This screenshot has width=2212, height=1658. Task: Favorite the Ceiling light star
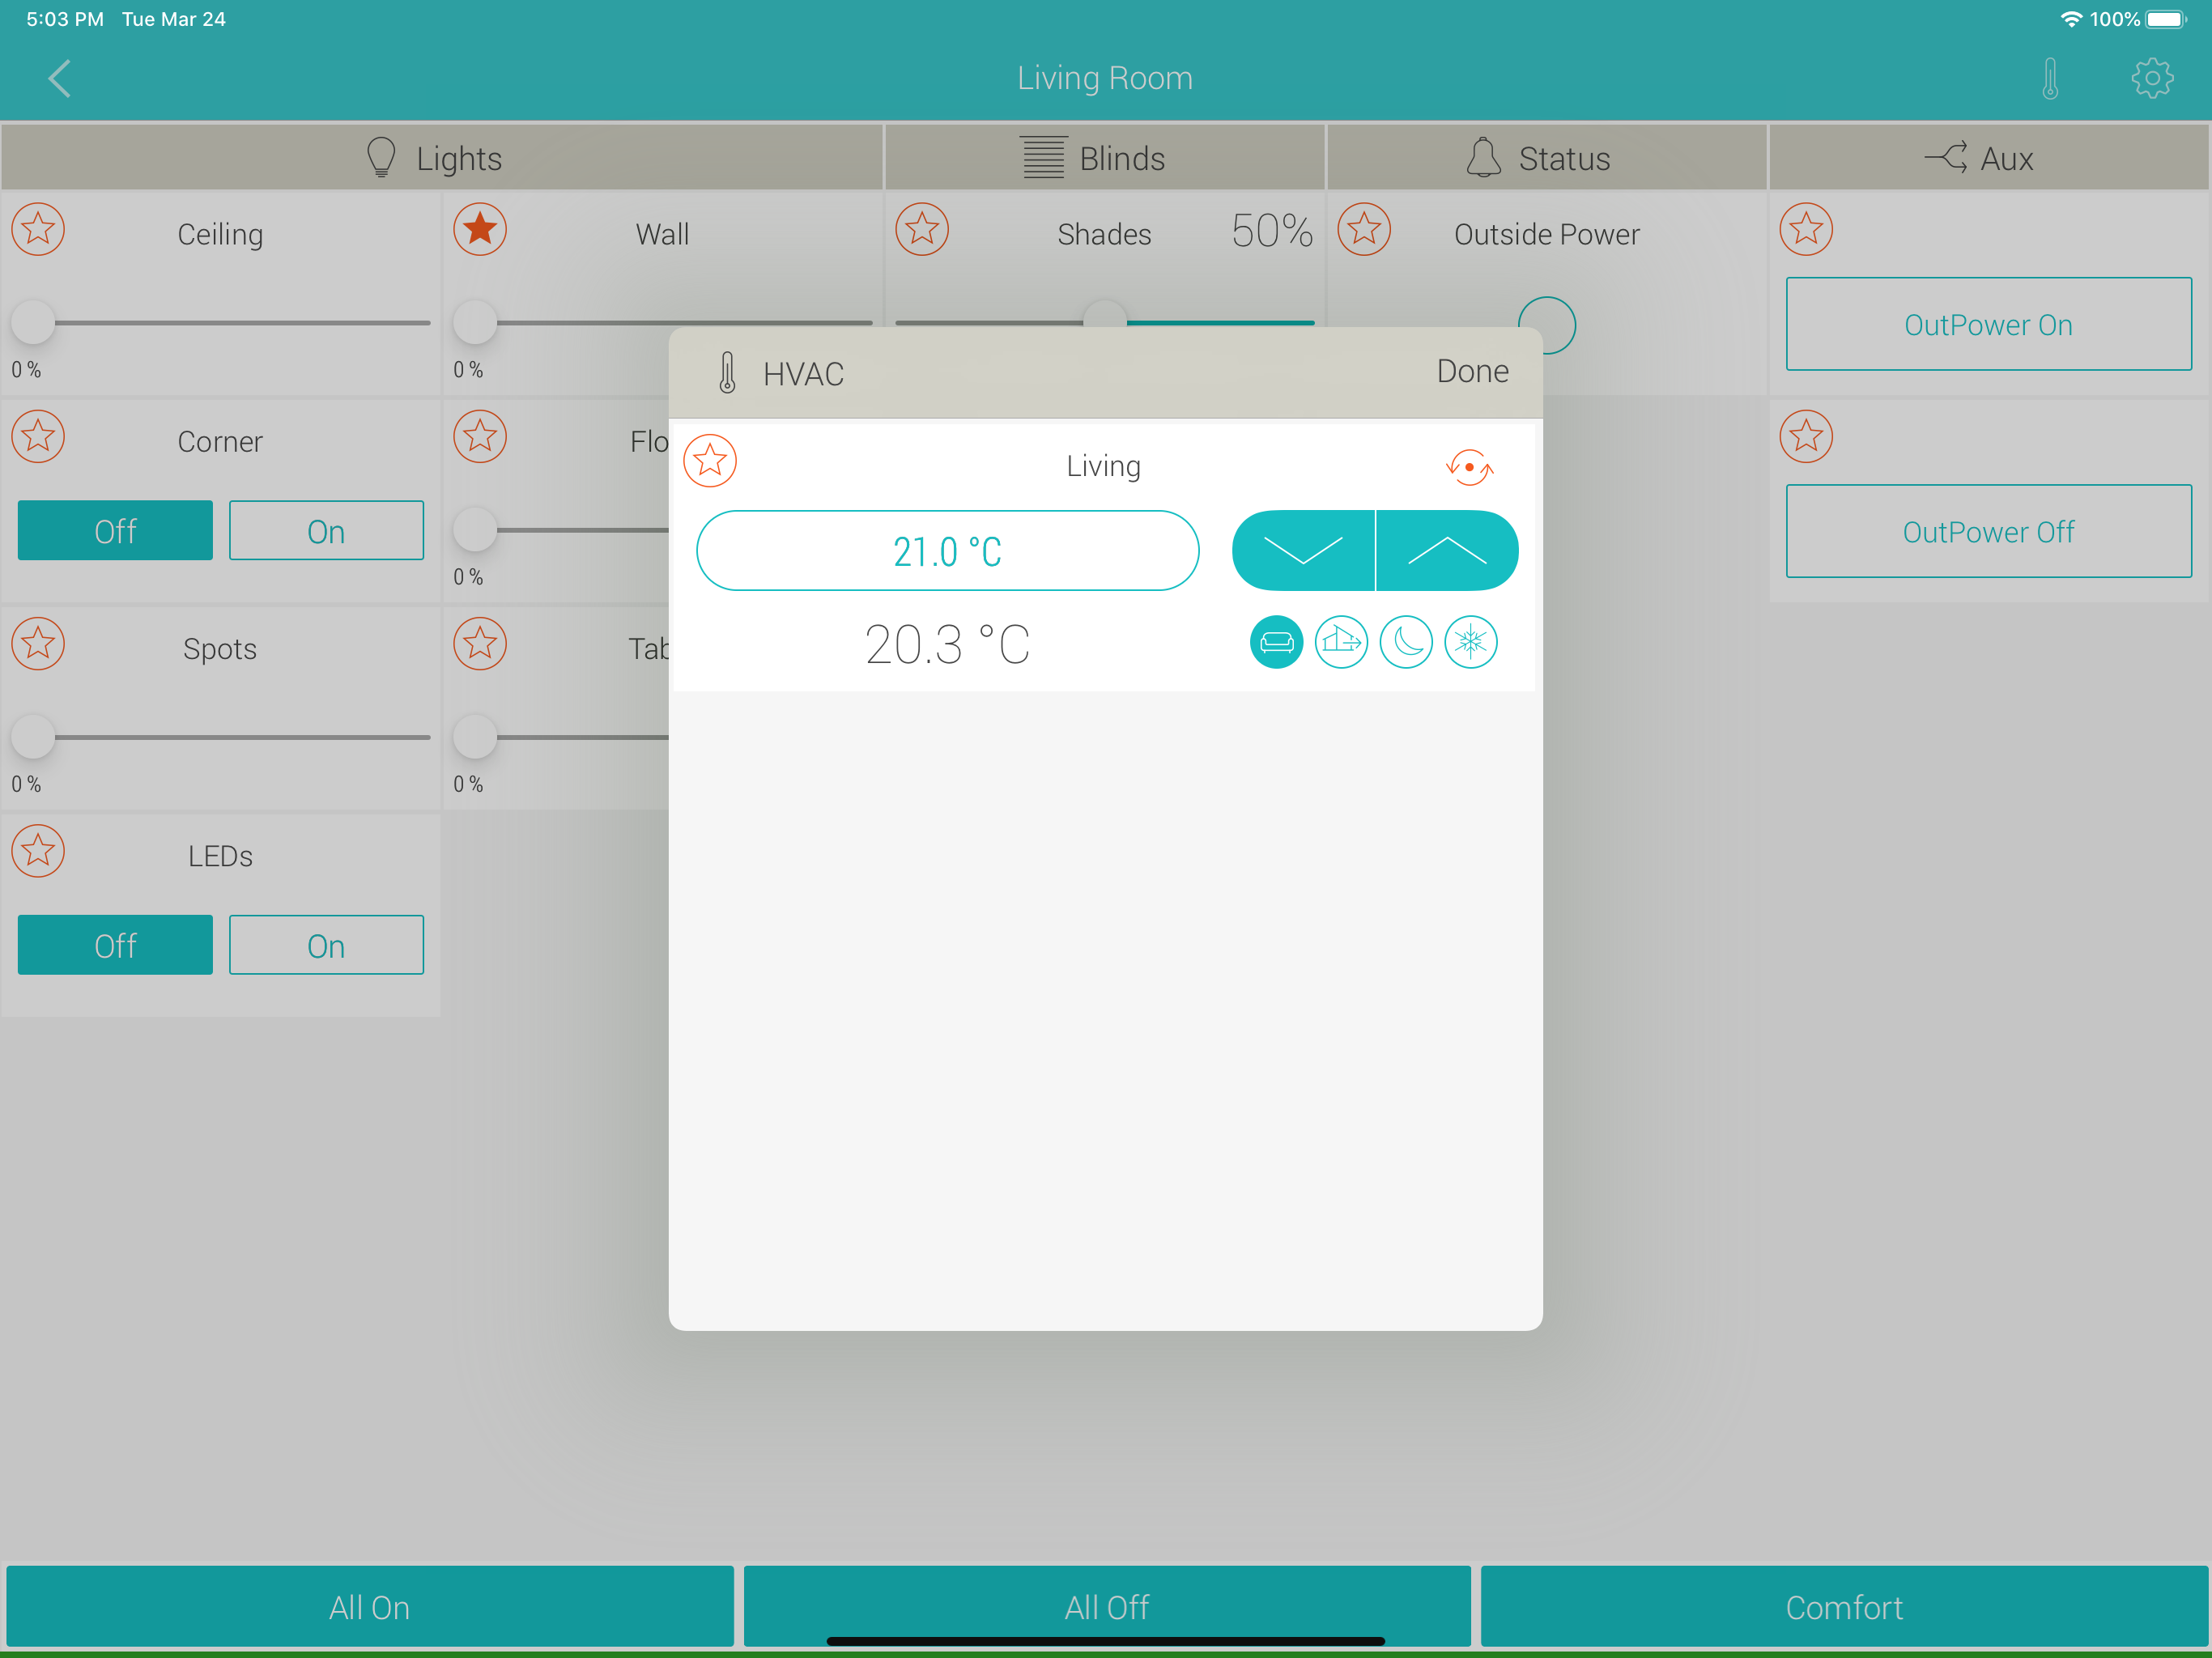click(x=38, y=229)
